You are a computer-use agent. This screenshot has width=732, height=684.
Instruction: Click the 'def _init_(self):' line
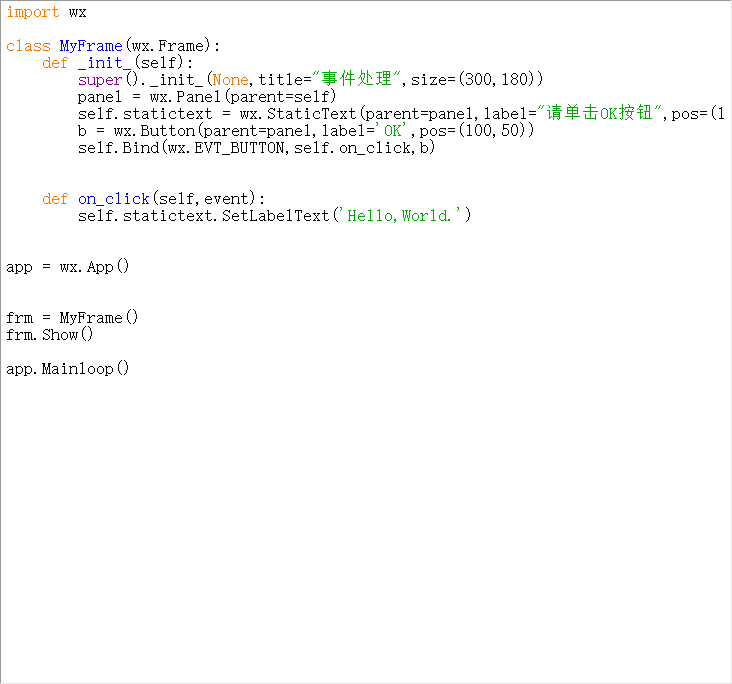pyautogui.click(x=117, y=63)
